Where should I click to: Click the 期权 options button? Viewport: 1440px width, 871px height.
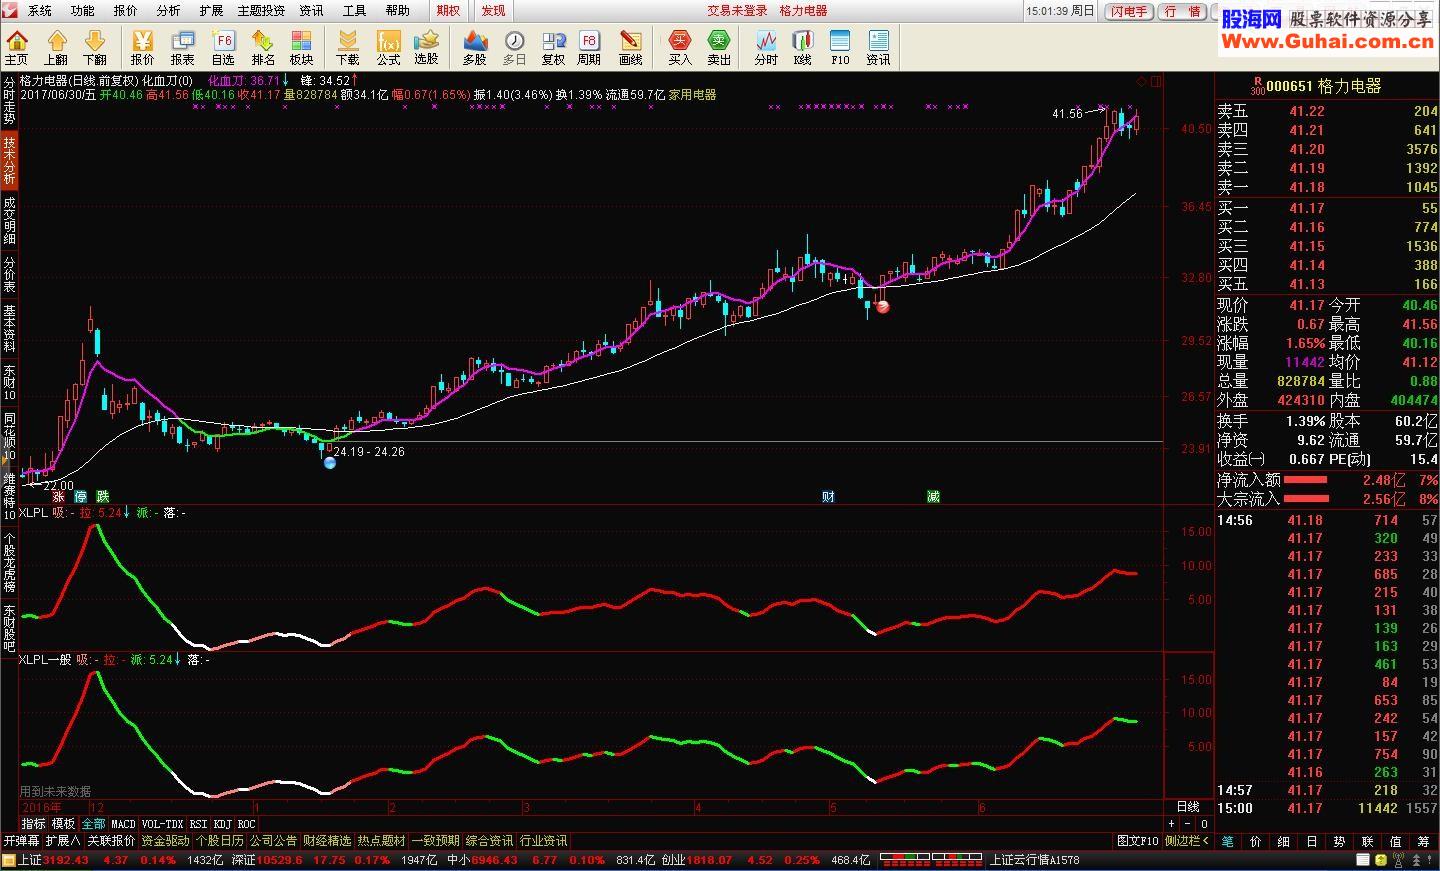coord(449,10)
